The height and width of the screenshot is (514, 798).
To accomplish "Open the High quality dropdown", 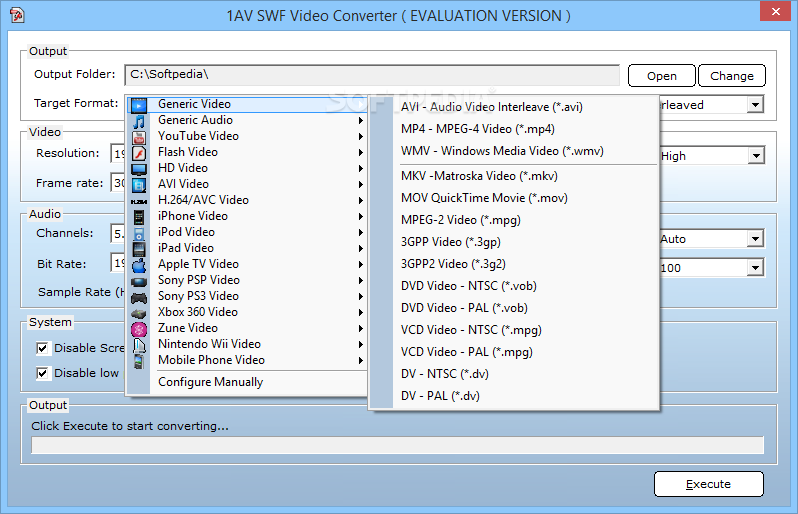I will tap(756, 156).
